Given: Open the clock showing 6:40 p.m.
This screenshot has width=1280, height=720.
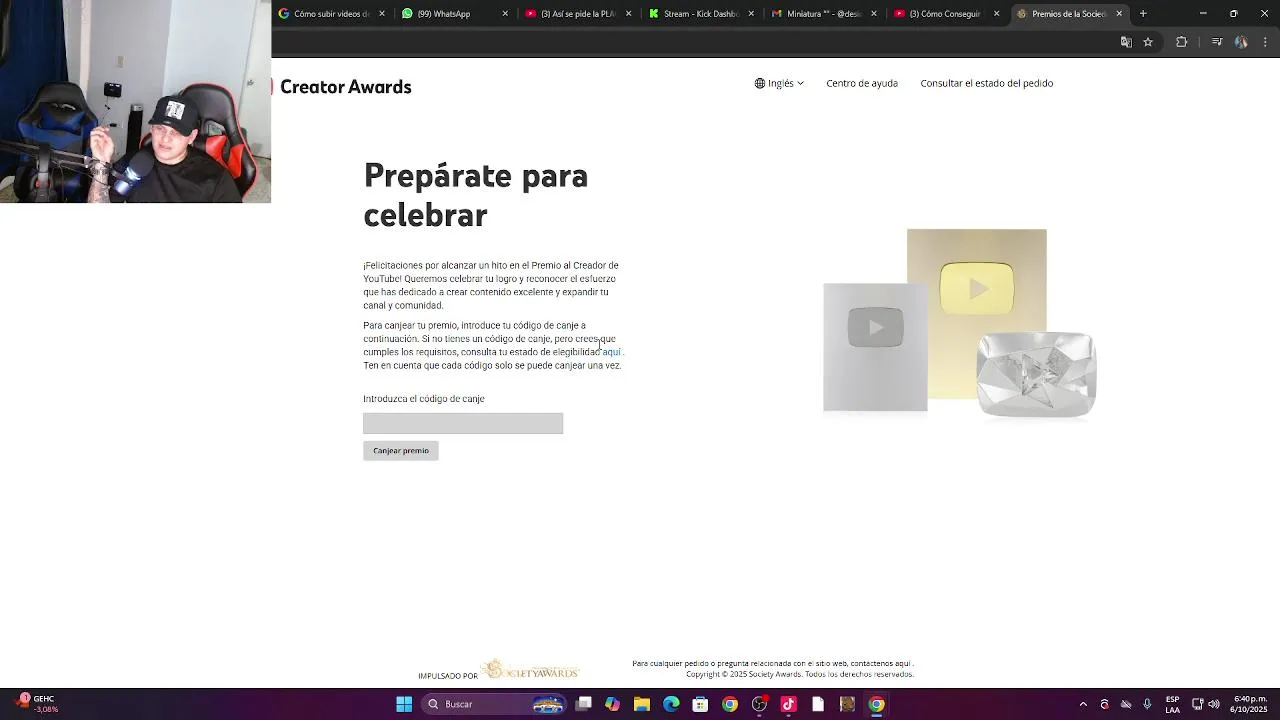Looking at the screenshot, I should pos(1250,704).
